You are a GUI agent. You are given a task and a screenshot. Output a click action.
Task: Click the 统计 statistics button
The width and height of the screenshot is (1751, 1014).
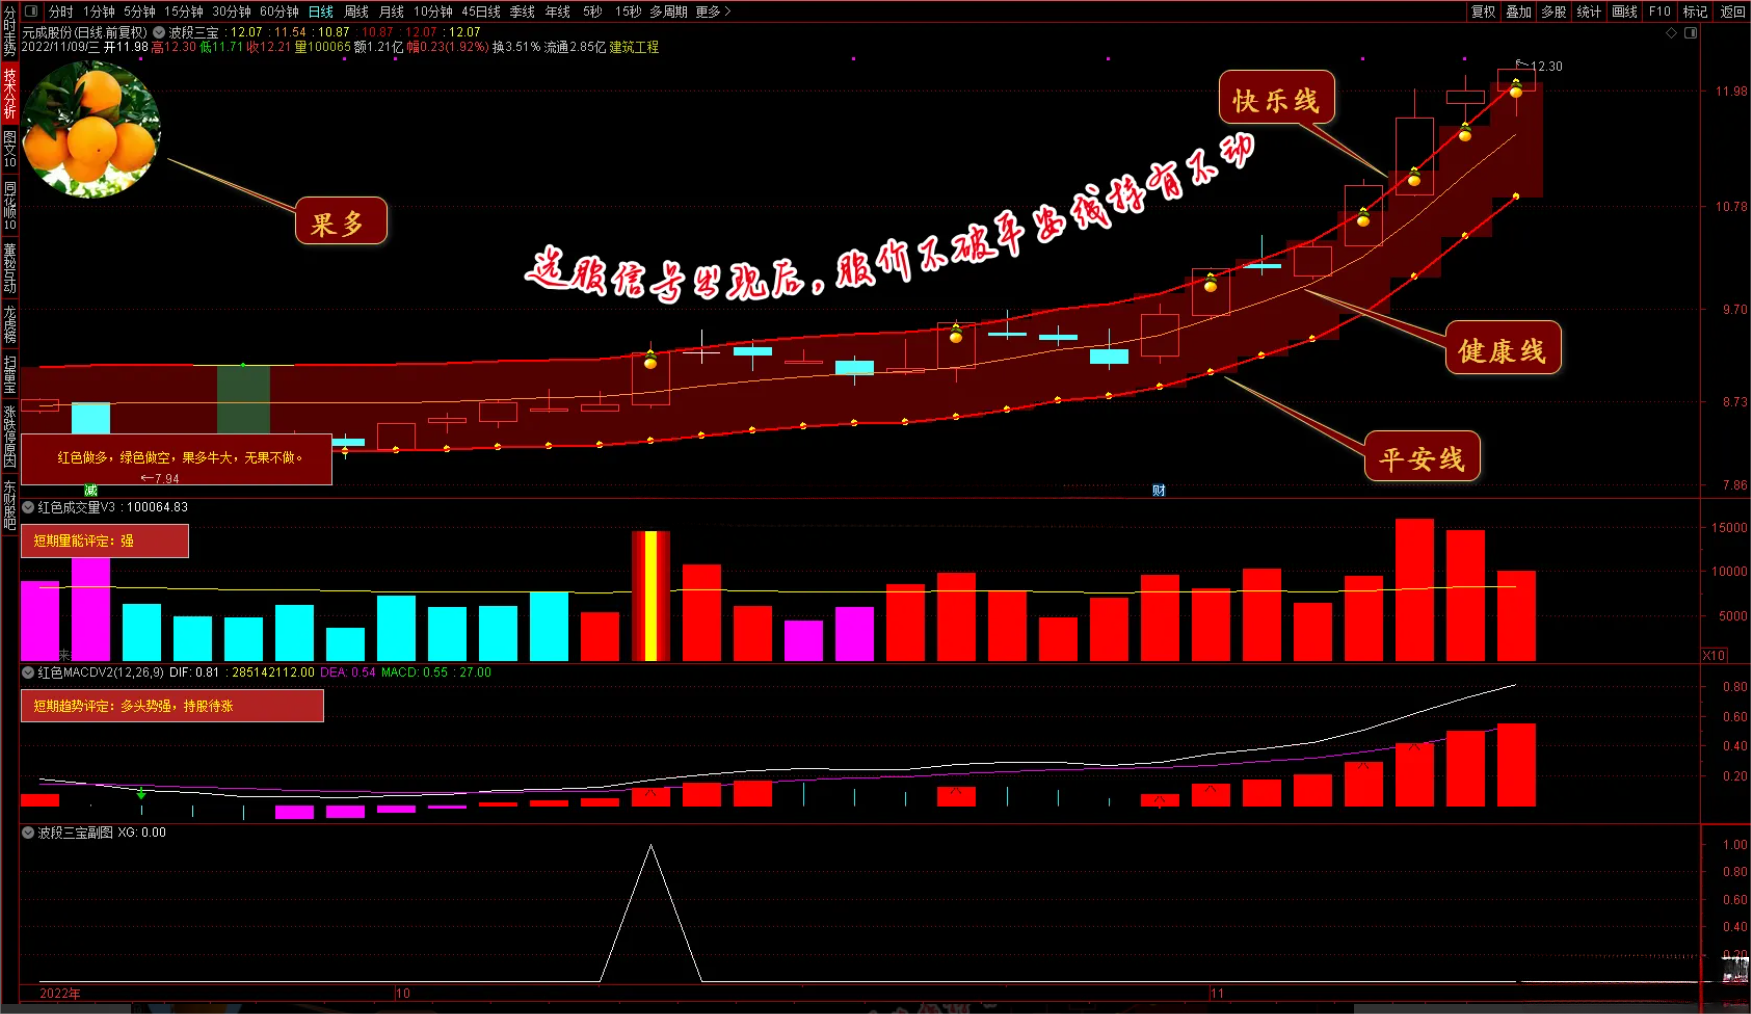[x=1588, y=11]
